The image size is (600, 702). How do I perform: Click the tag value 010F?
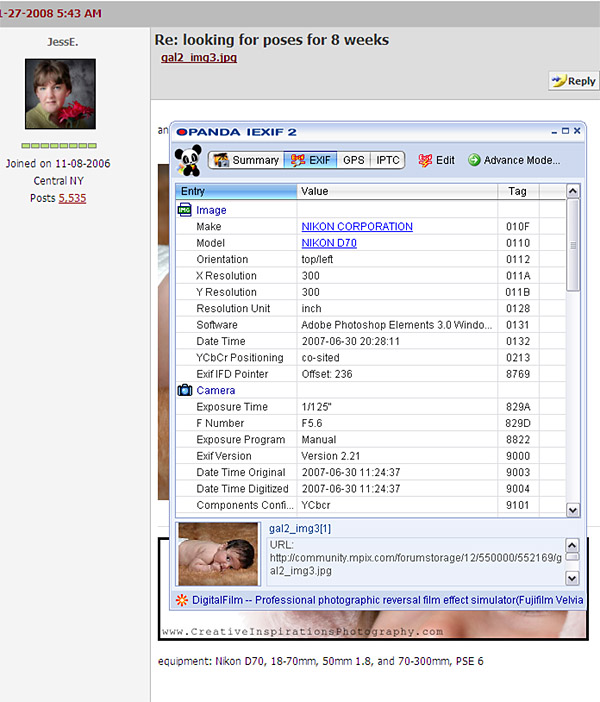click(x=518, y=226)
